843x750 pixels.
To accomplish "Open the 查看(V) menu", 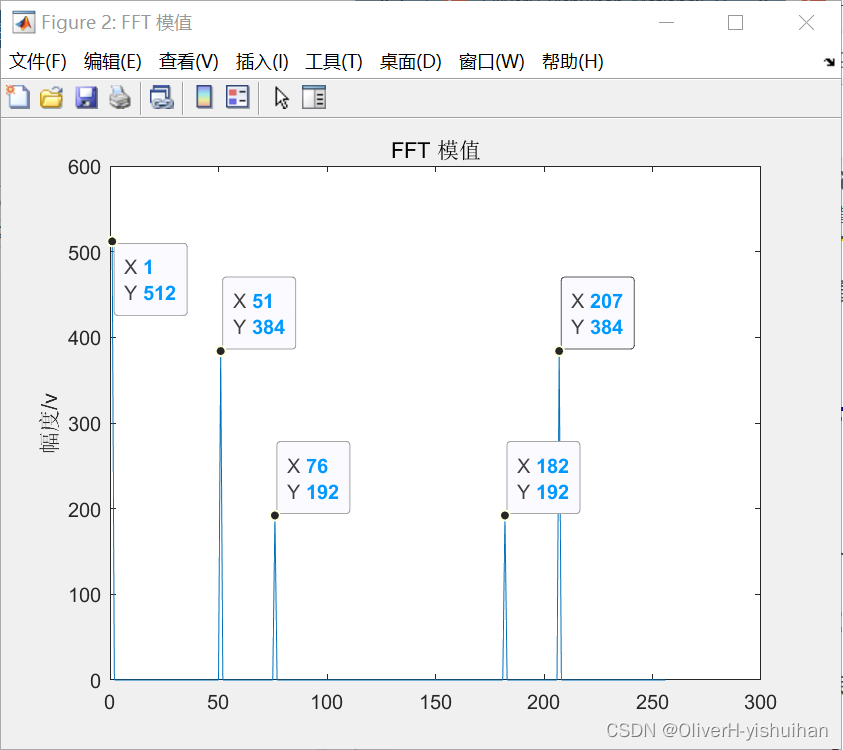I will (187, 61).
